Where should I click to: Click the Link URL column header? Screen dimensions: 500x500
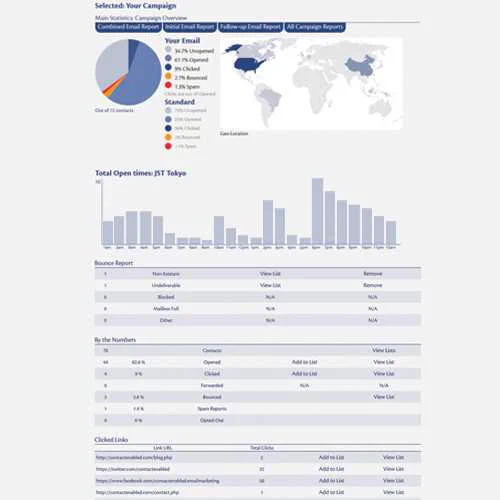[x=163, y=448]
